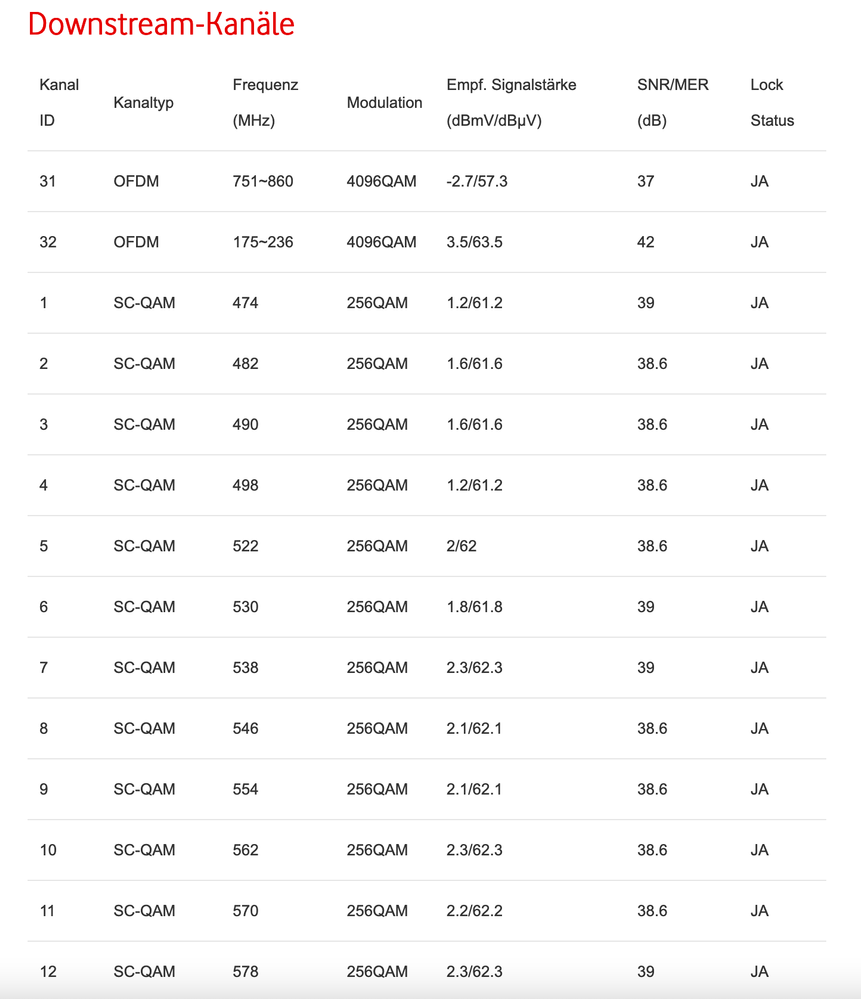This screenshot has height=999, width=861.
Task: Click the 751~860 frequency cell
Action: [262, 181]
